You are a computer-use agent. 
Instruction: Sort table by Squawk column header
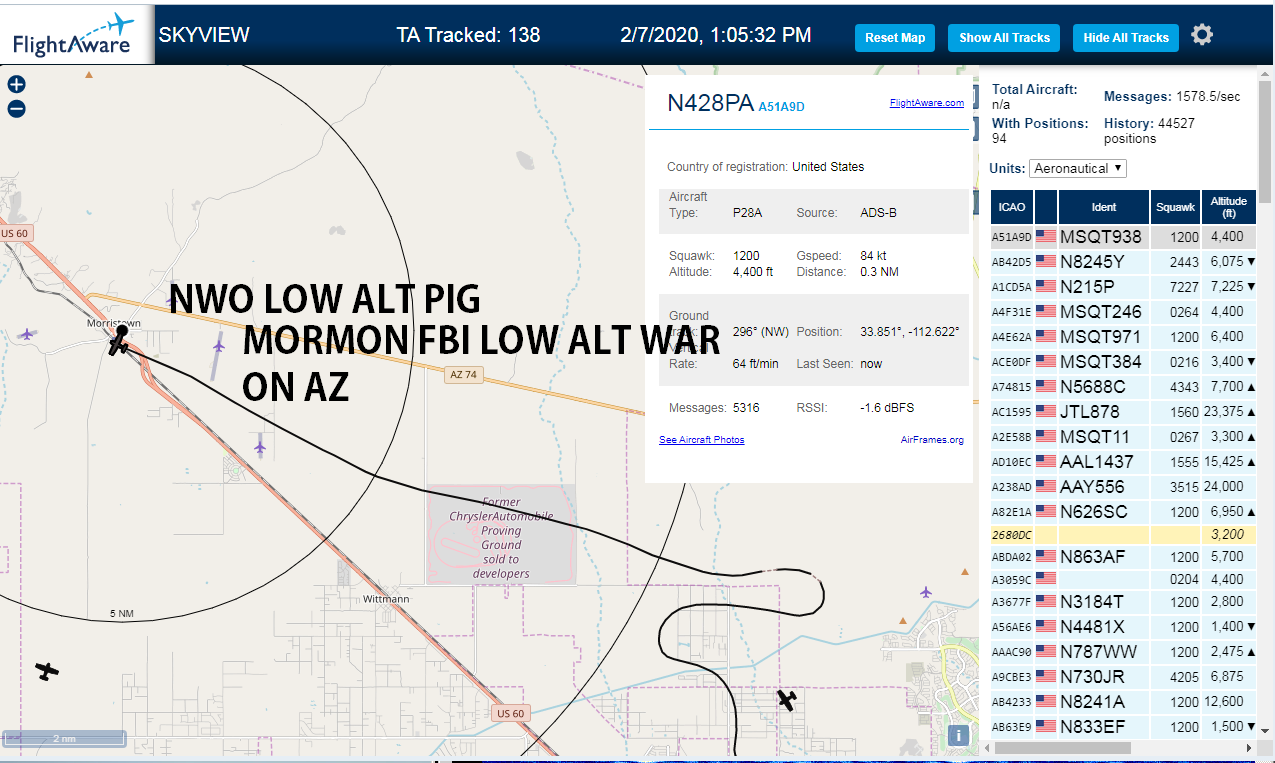pyautogui.click(x=1175, y=207)
